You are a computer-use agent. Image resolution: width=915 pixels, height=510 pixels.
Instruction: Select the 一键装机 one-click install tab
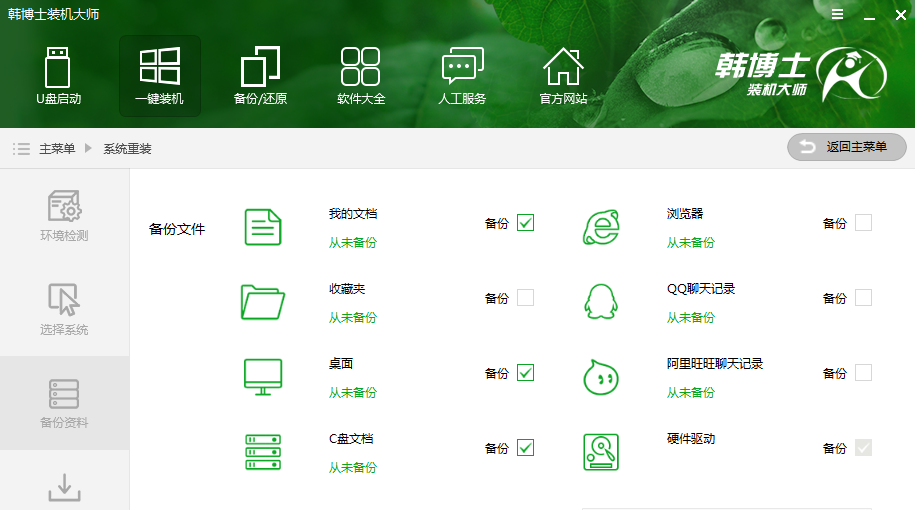click(160, 76)
